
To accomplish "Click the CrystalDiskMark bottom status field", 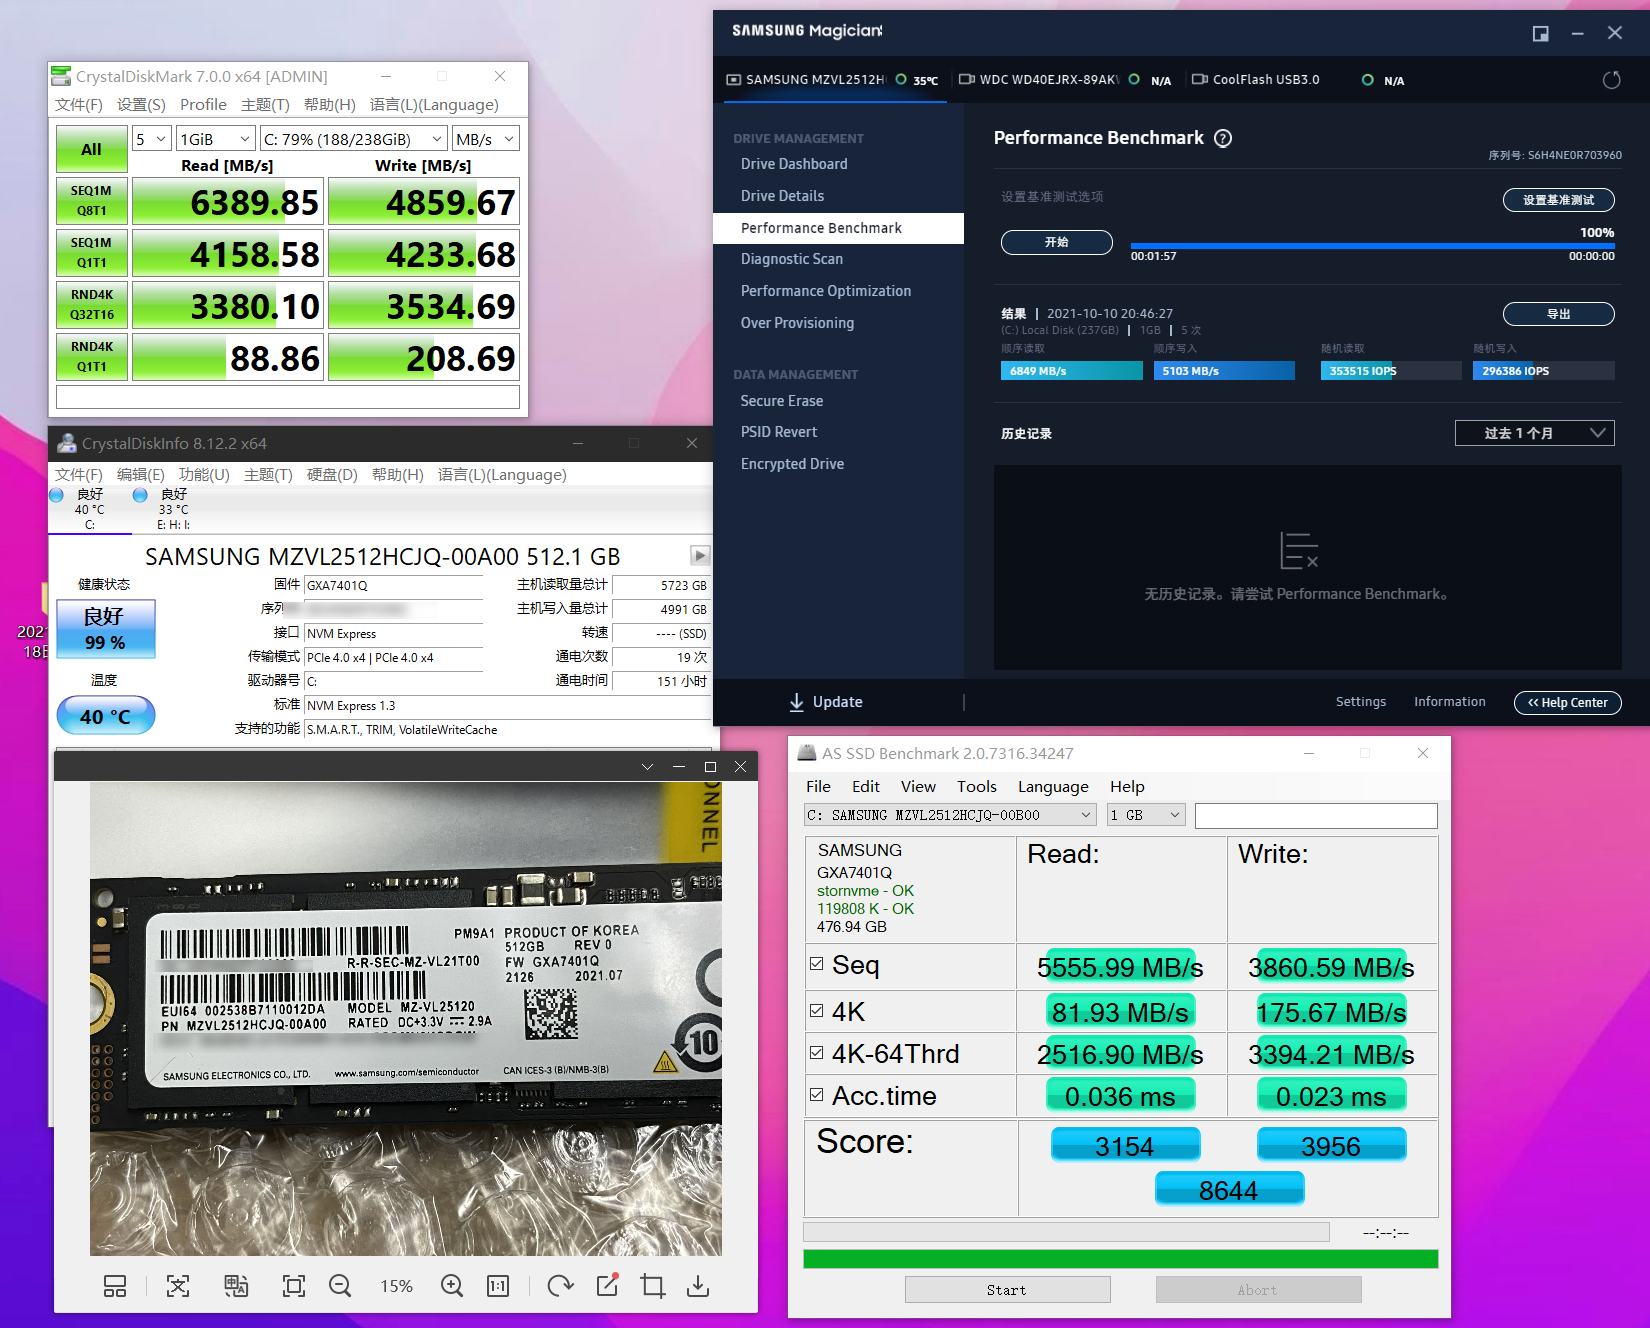I will click(288, 397).
